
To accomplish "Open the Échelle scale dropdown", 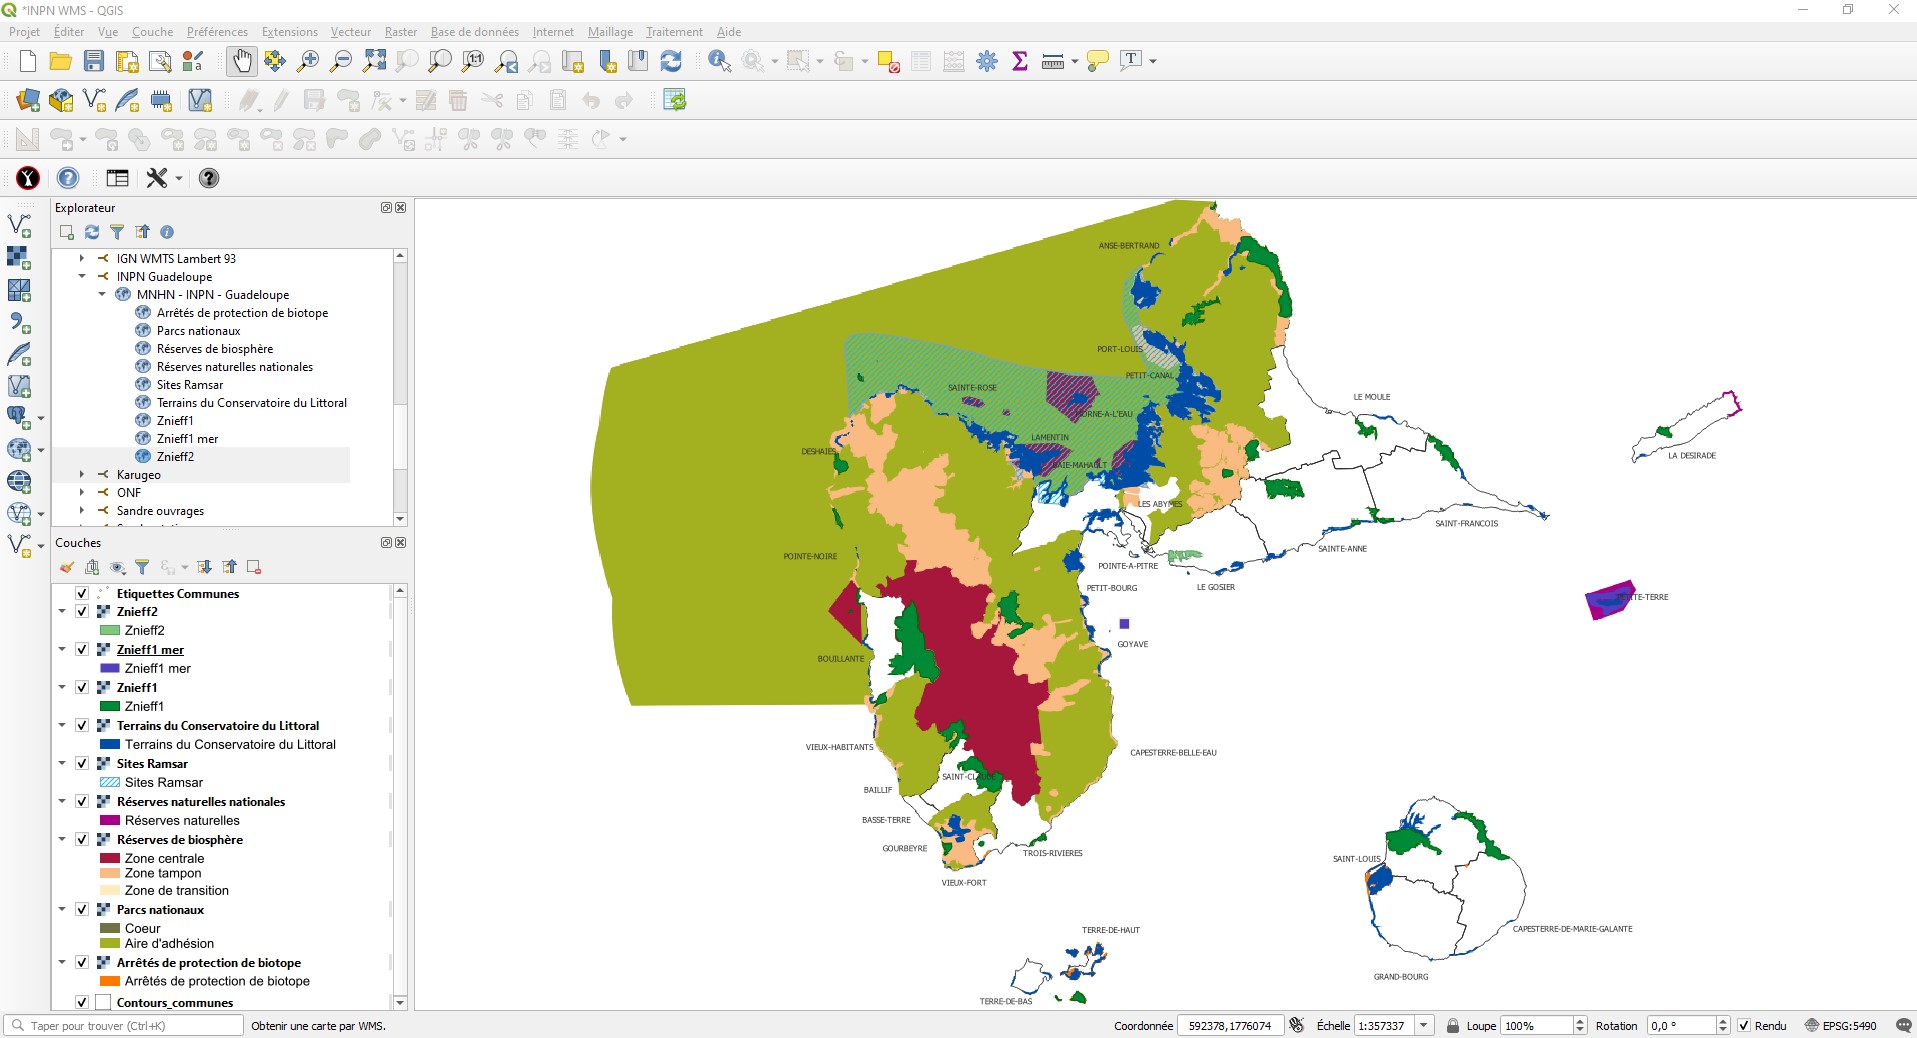I will point(1424,1026).
